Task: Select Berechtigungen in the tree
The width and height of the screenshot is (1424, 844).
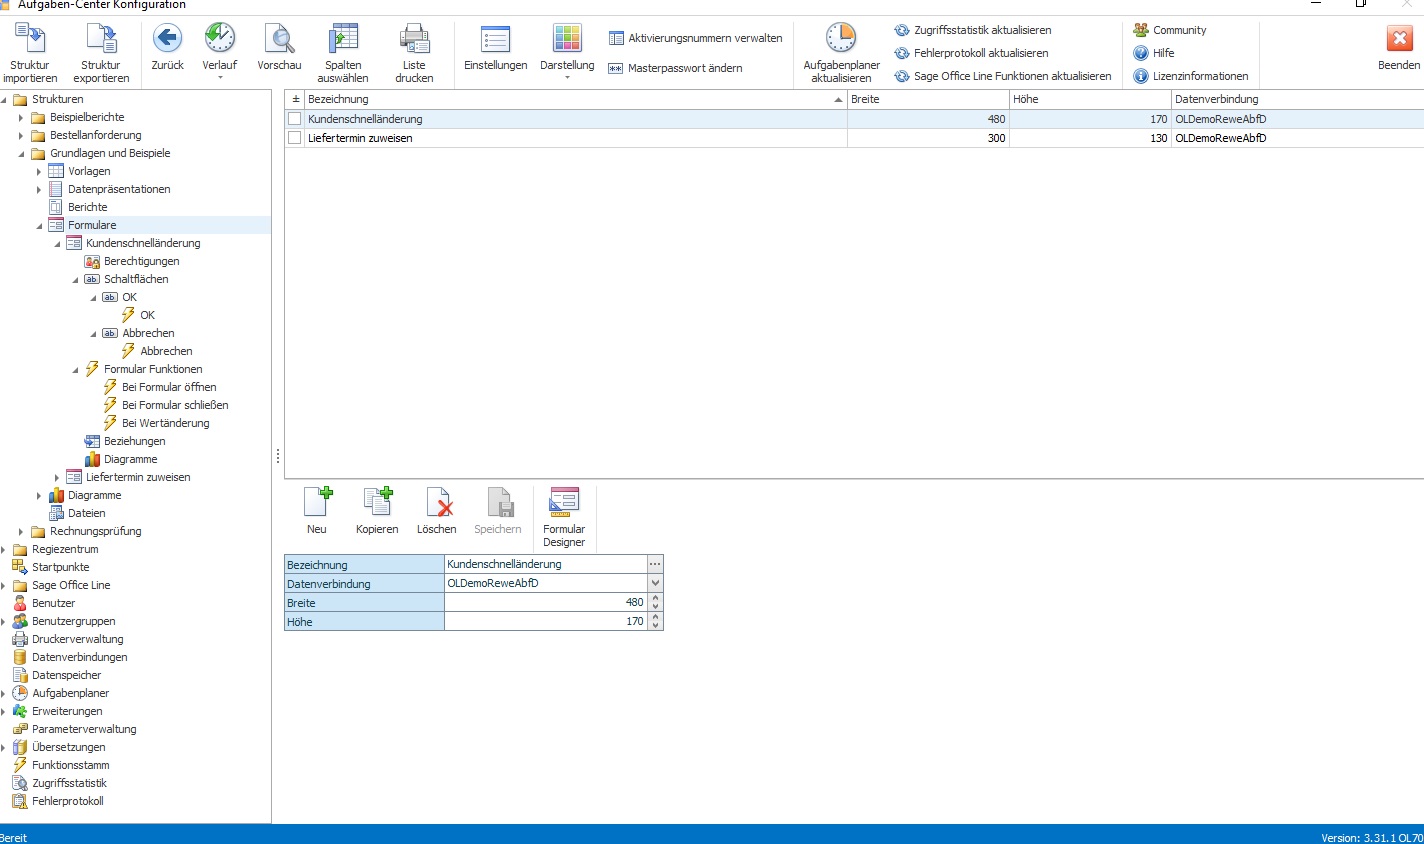Action: [141, 261]
